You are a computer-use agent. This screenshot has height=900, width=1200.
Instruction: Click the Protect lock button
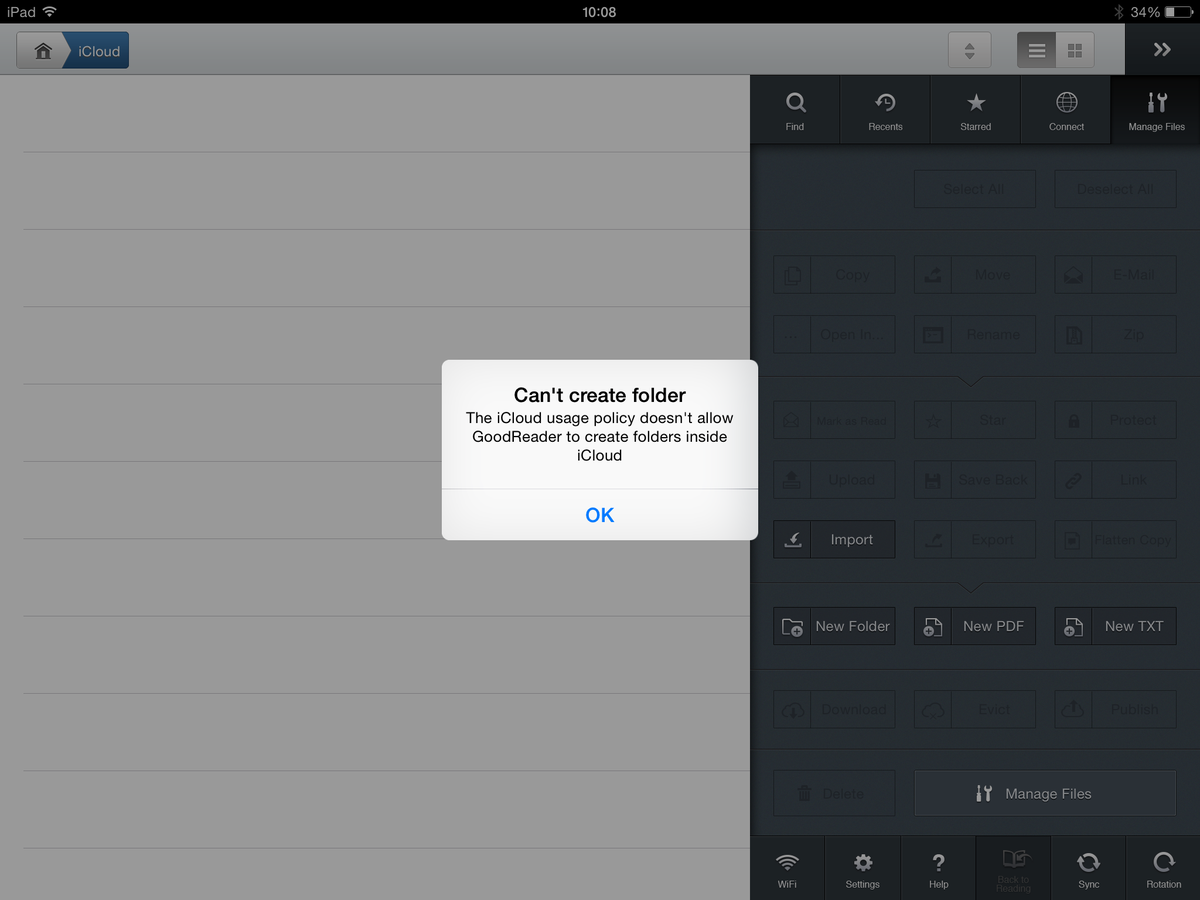1116,420
